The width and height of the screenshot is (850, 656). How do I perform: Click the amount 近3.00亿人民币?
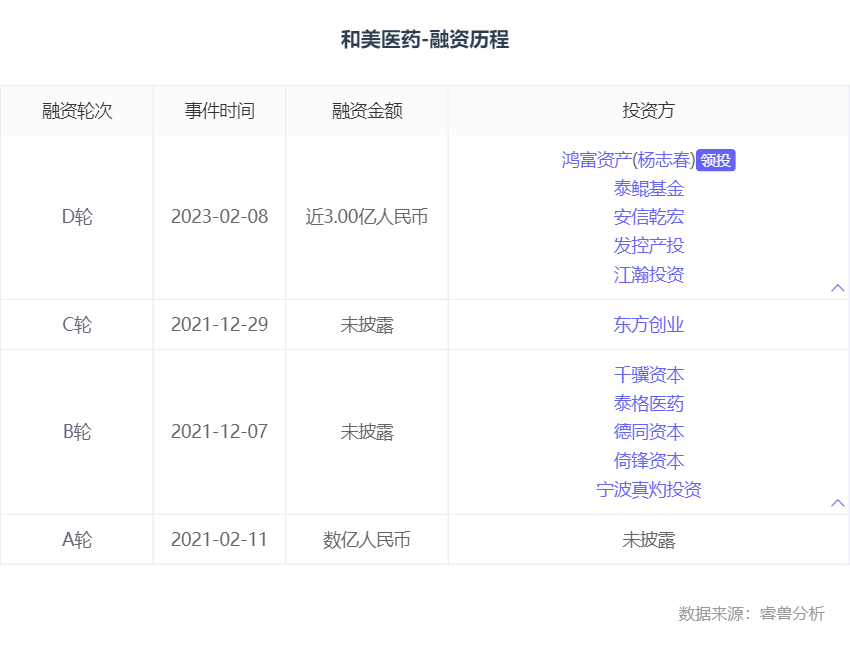[x=367, y=217]
